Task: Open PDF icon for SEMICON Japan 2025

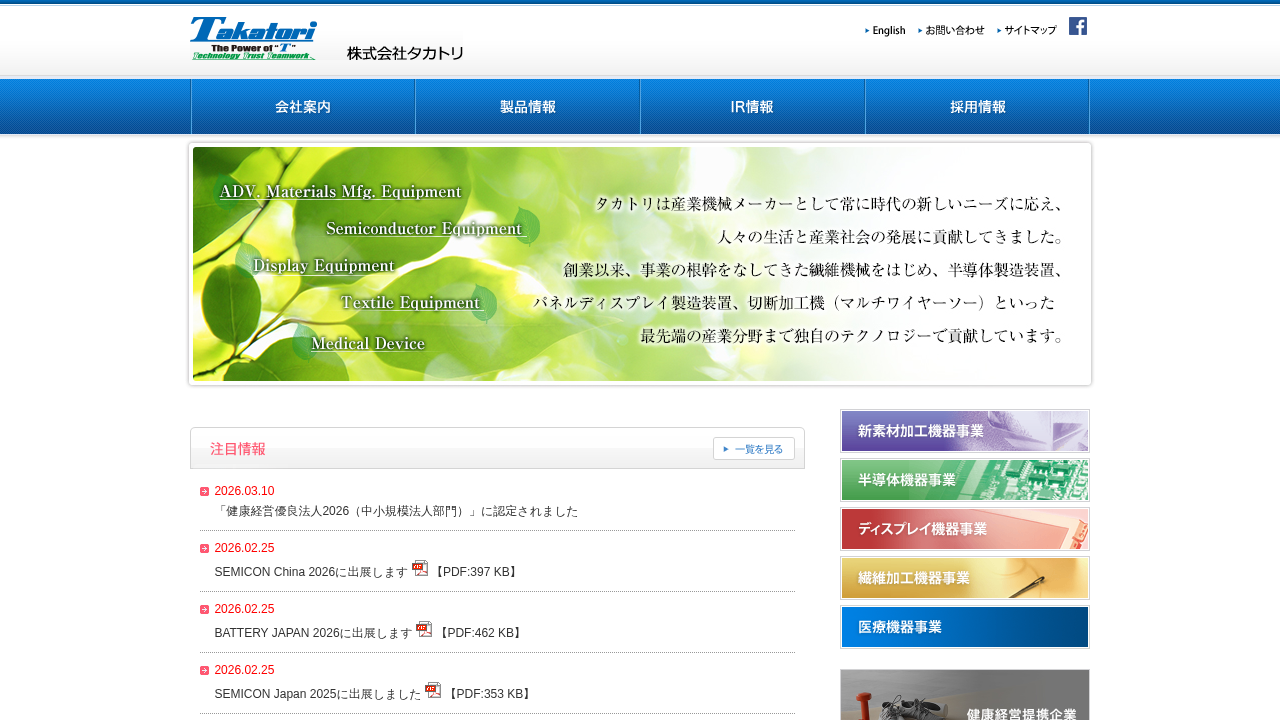Action: pos(433,691)
